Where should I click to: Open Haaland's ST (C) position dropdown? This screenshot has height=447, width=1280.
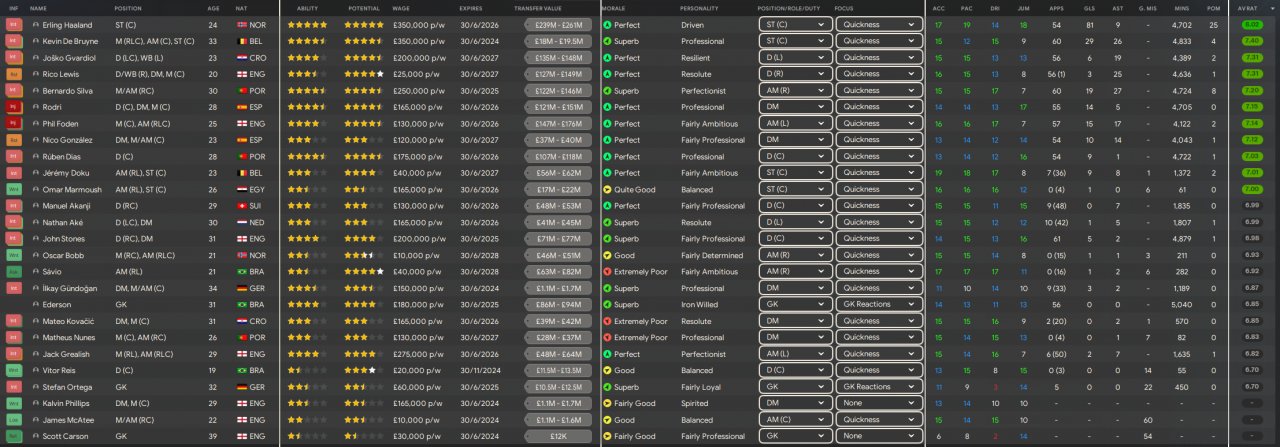(x=795, y=24)
